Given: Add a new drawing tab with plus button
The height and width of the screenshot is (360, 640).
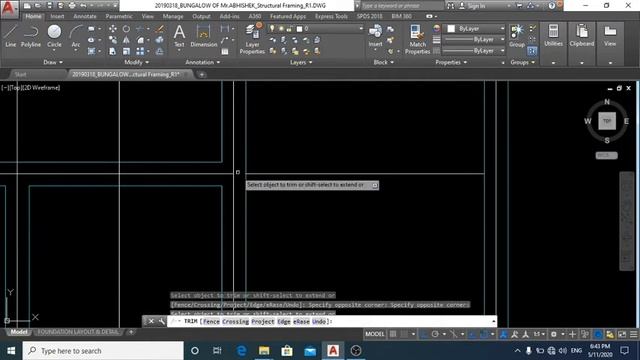Looking at the screenshot, I should [x=202, y=74].
